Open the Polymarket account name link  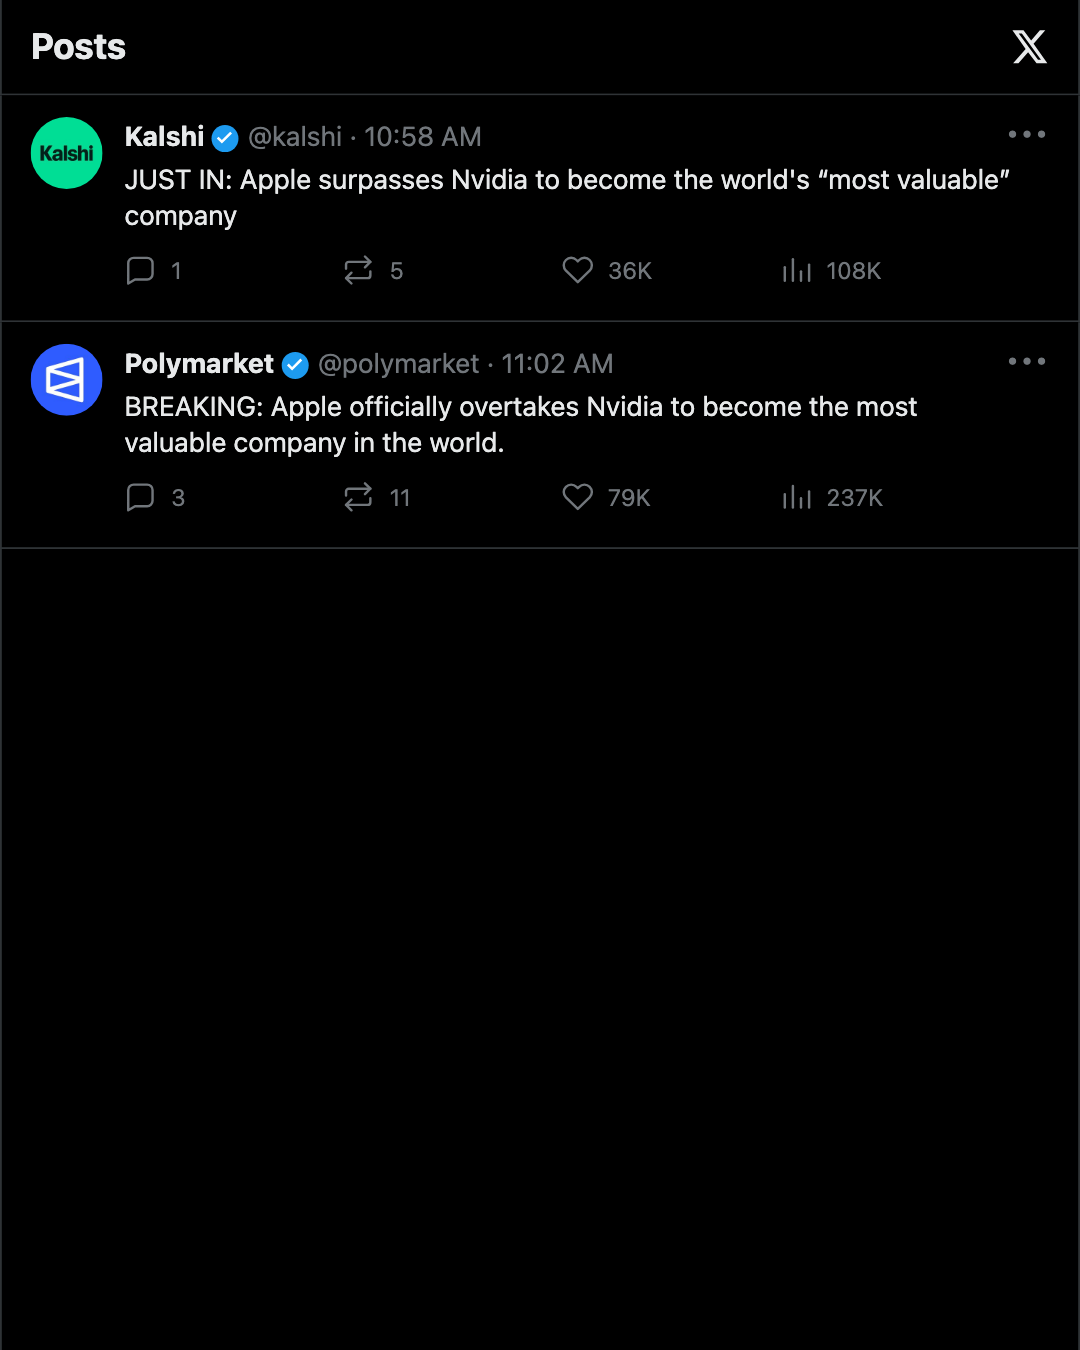(x=199, y=364)
